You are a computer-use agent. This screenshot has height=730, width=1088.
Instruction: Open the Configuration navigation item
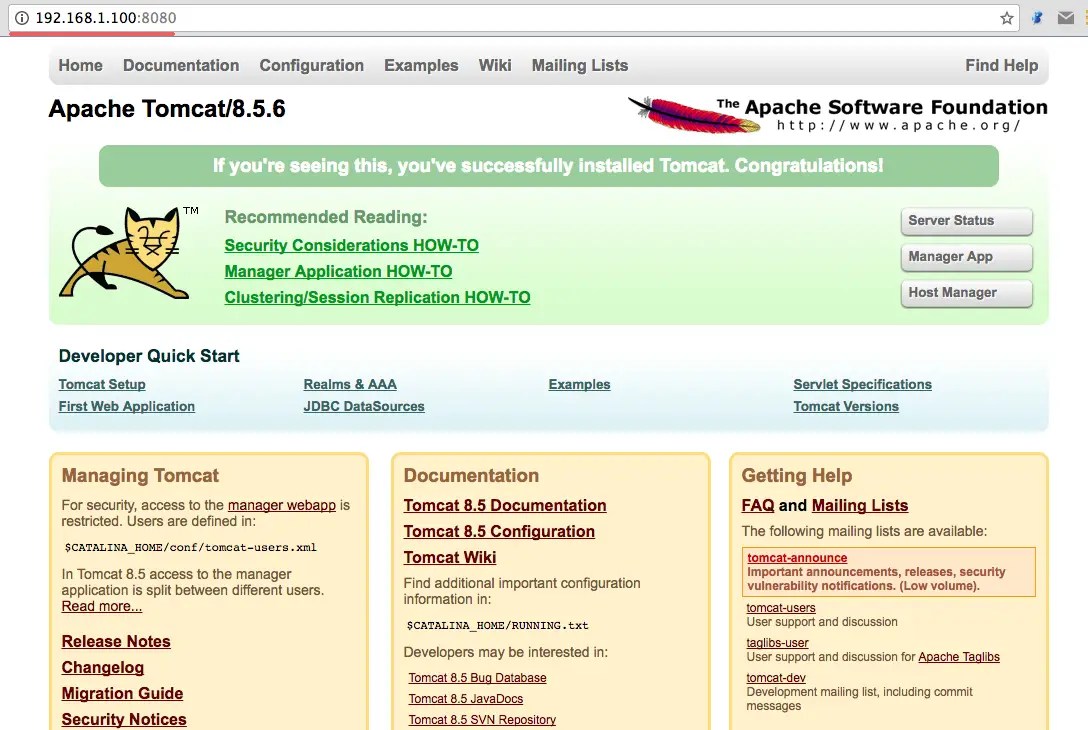311,65
